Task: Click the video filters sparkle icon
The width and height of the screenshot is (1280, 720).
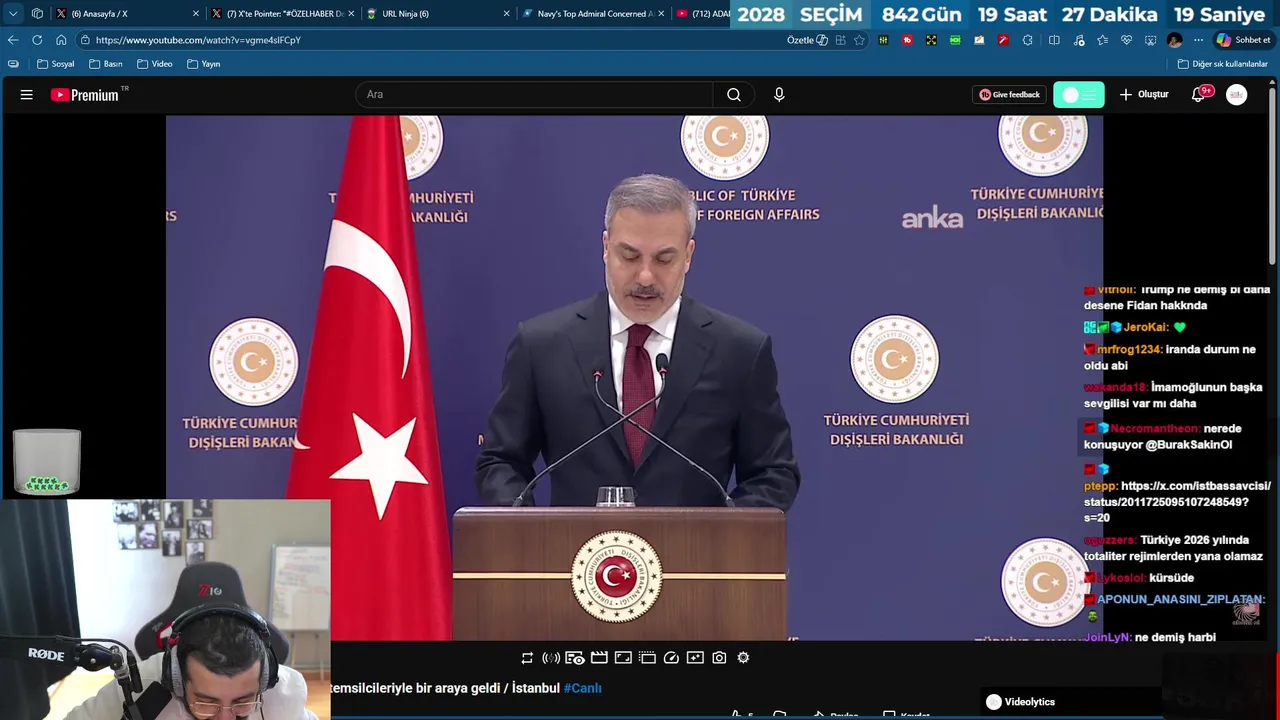Action: point(695,658)
